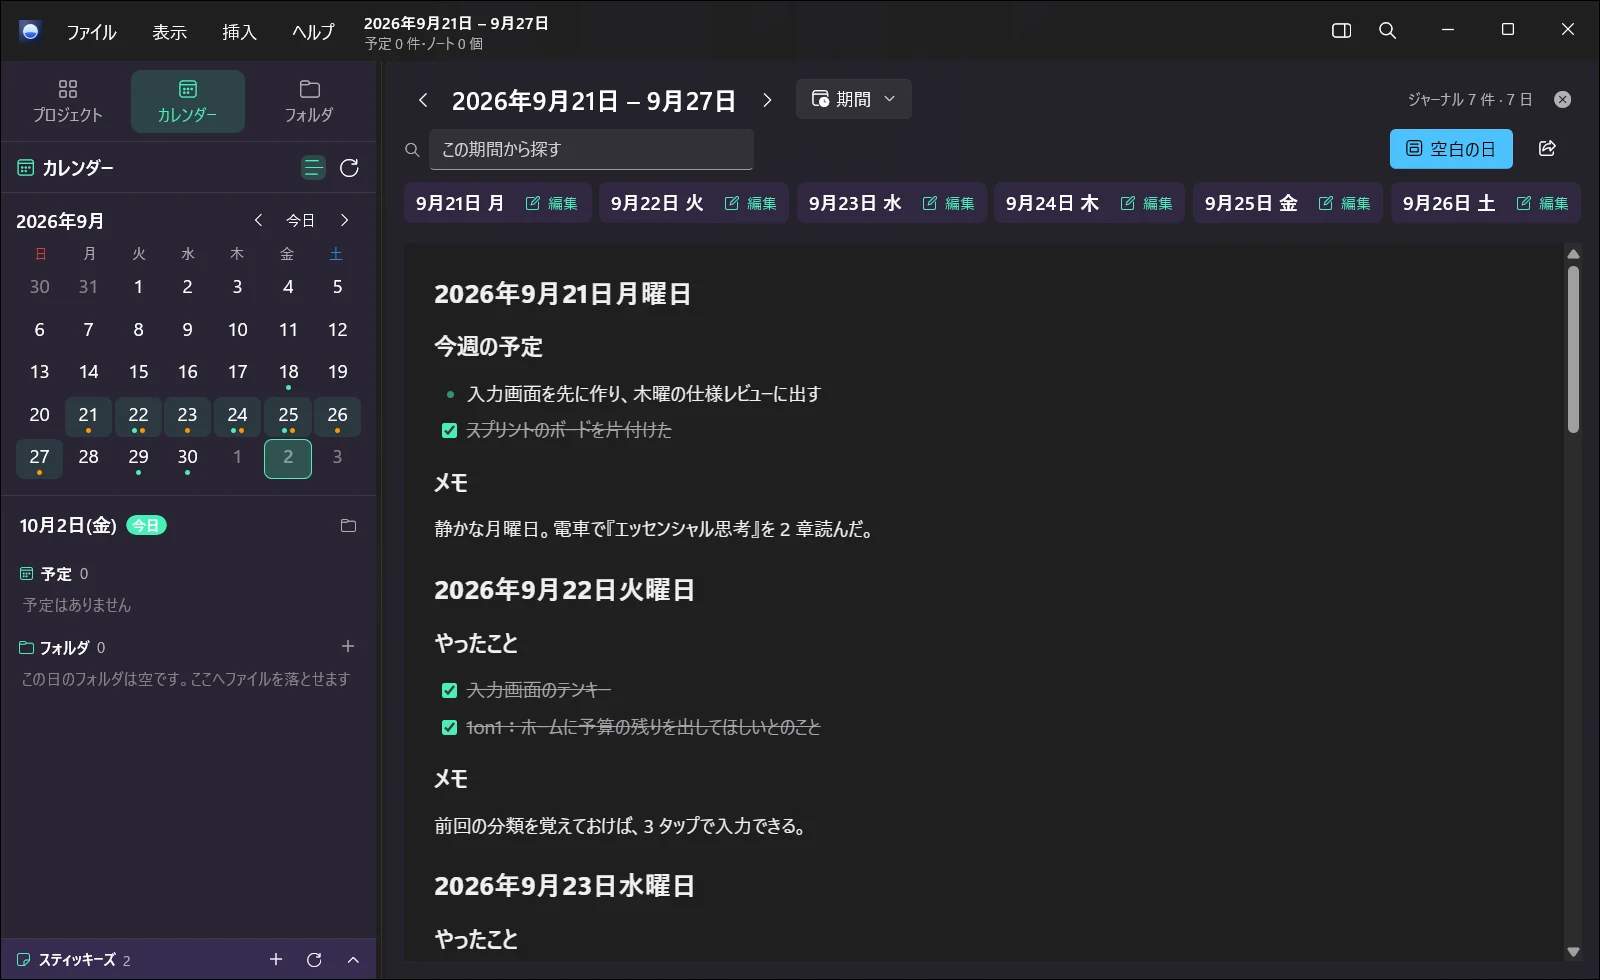Click the カレンダー panel header icon

26,168
